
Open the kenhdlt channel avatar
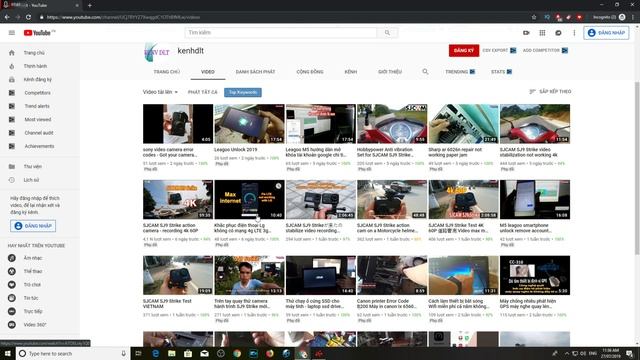(156, 52)
